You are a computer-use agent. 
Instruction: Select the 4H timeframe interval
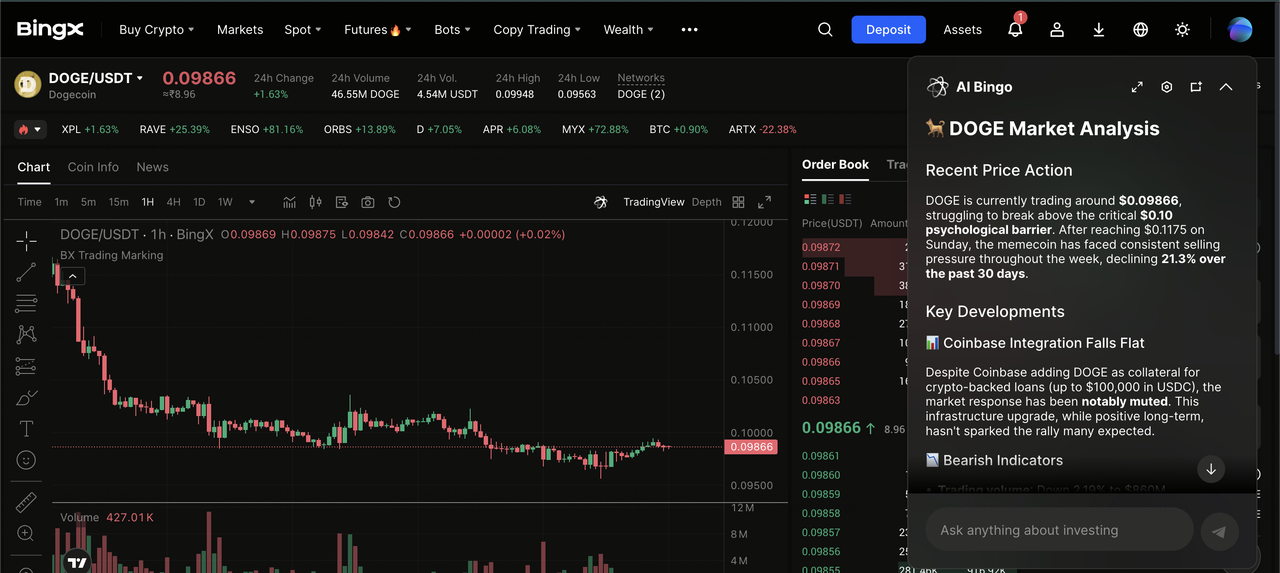click(x=173, y=202)
